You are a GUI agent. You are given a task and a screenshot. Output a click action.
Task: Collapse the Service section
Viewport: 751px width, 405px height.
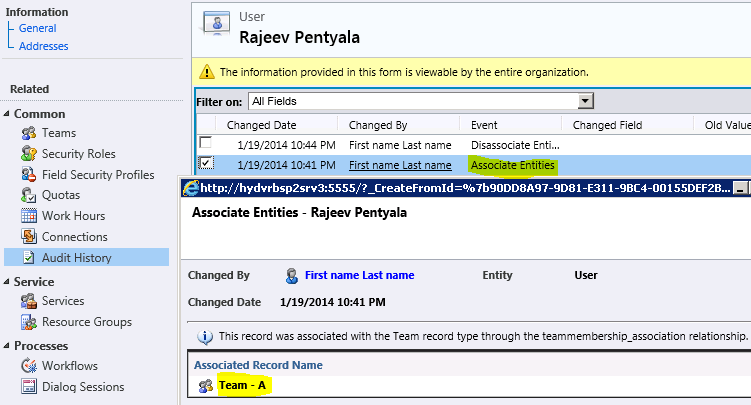7,282
